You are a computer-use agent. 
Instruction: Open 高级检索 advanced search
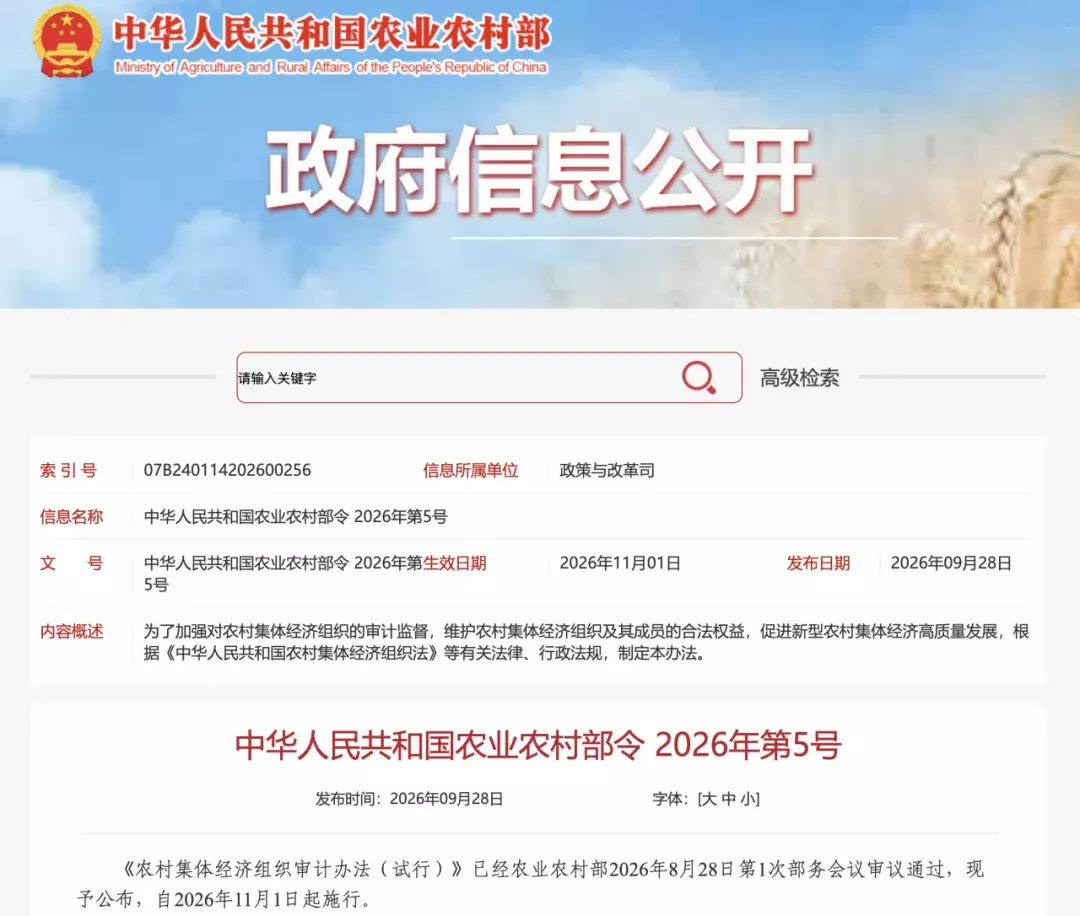click(800, 377)
